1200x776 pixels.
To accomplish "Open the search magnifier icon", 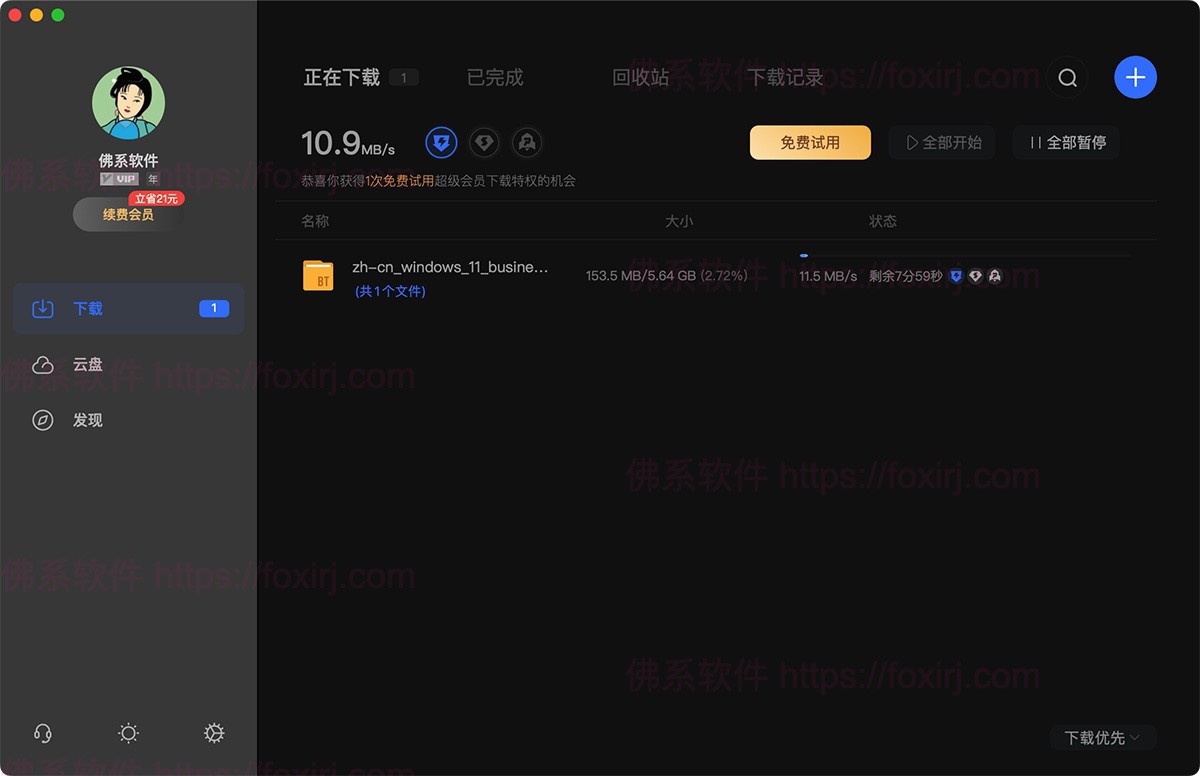I will tap(1067, 77).
